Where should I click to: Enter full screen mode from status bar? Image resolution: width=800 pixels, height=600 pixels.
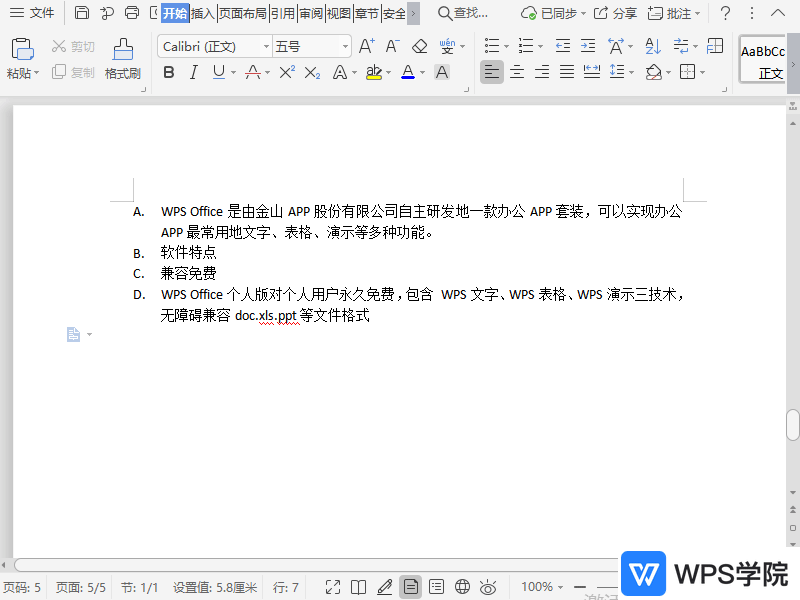pyautogui.click(x=333, y=587)
